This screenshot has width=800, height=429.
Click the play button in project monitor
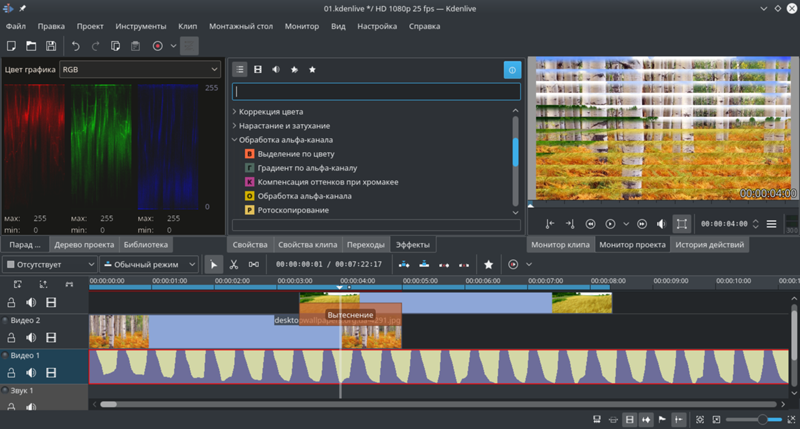click(x=611, y=224)
